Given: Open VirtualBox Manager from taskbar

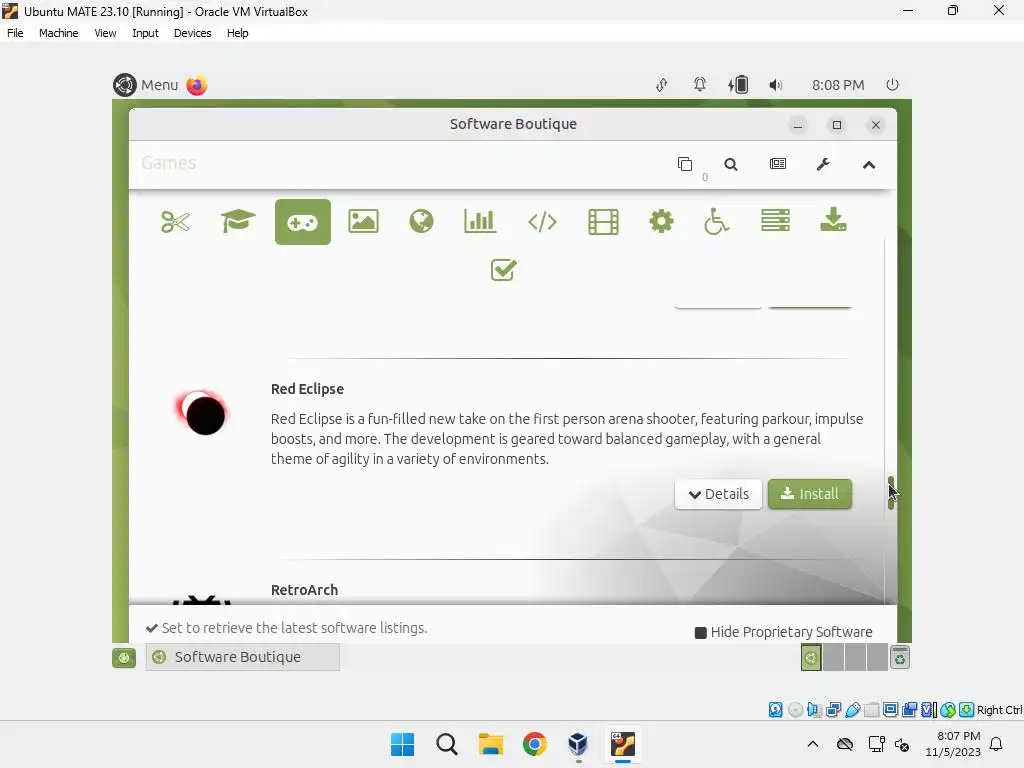Looking at the screenshot, I should (x=578, y=744).
